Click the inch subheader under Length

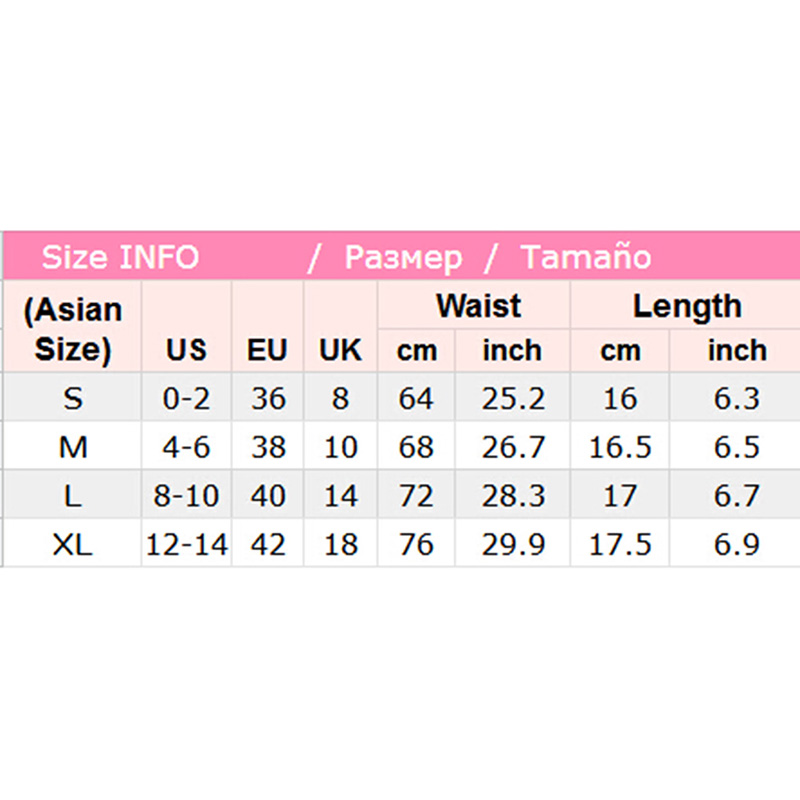pyautogui.click(x=737, y=351)
